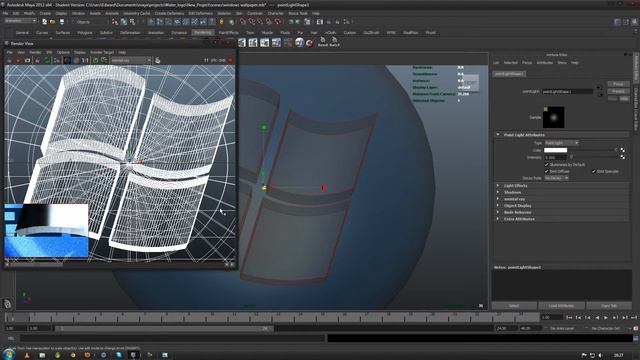The image size is (640, 360).
Task: Click the Color slider next to swatch
Action: pos(593,150)
